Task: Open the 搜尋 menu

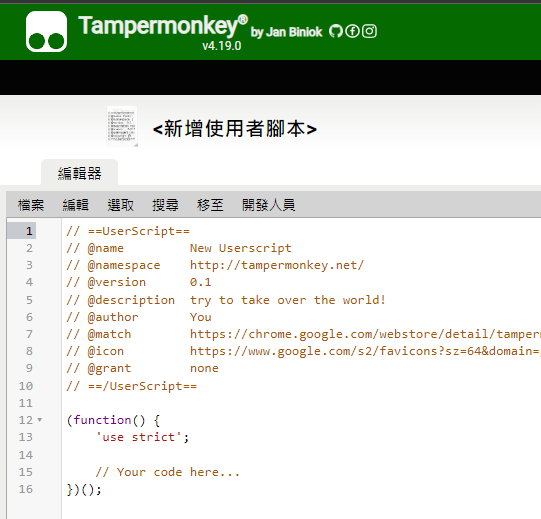Action: click(x=165, y=205)
